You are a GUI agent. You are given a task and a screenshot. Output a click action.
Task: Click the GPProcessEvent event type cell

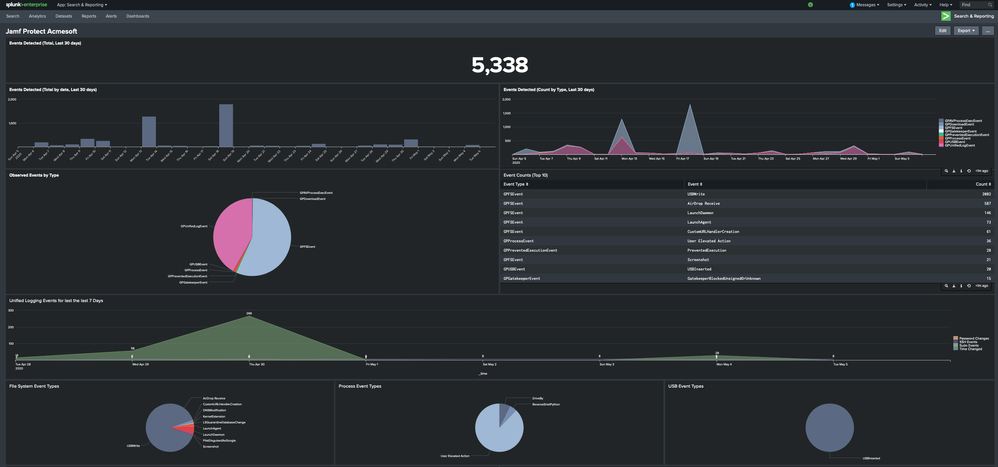click(518, 241)
